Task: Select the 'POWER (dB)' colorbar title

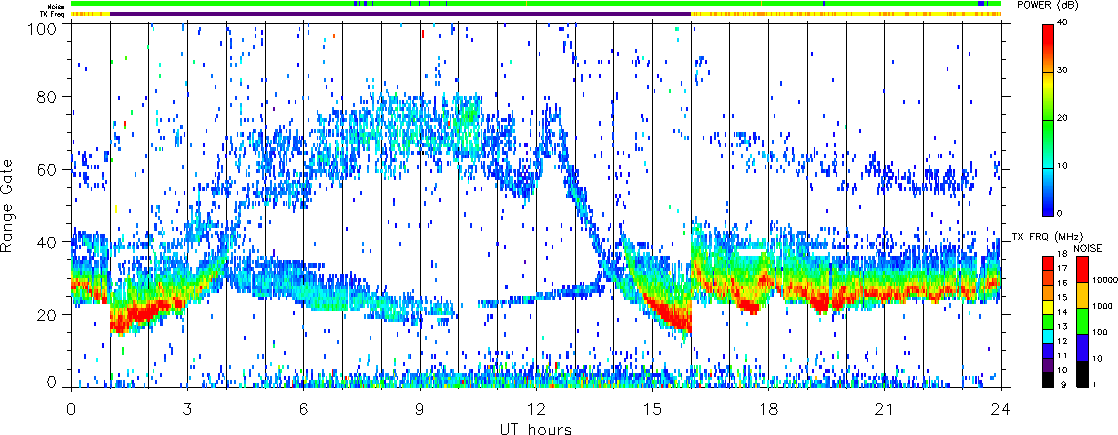Action: (1047, 5)
